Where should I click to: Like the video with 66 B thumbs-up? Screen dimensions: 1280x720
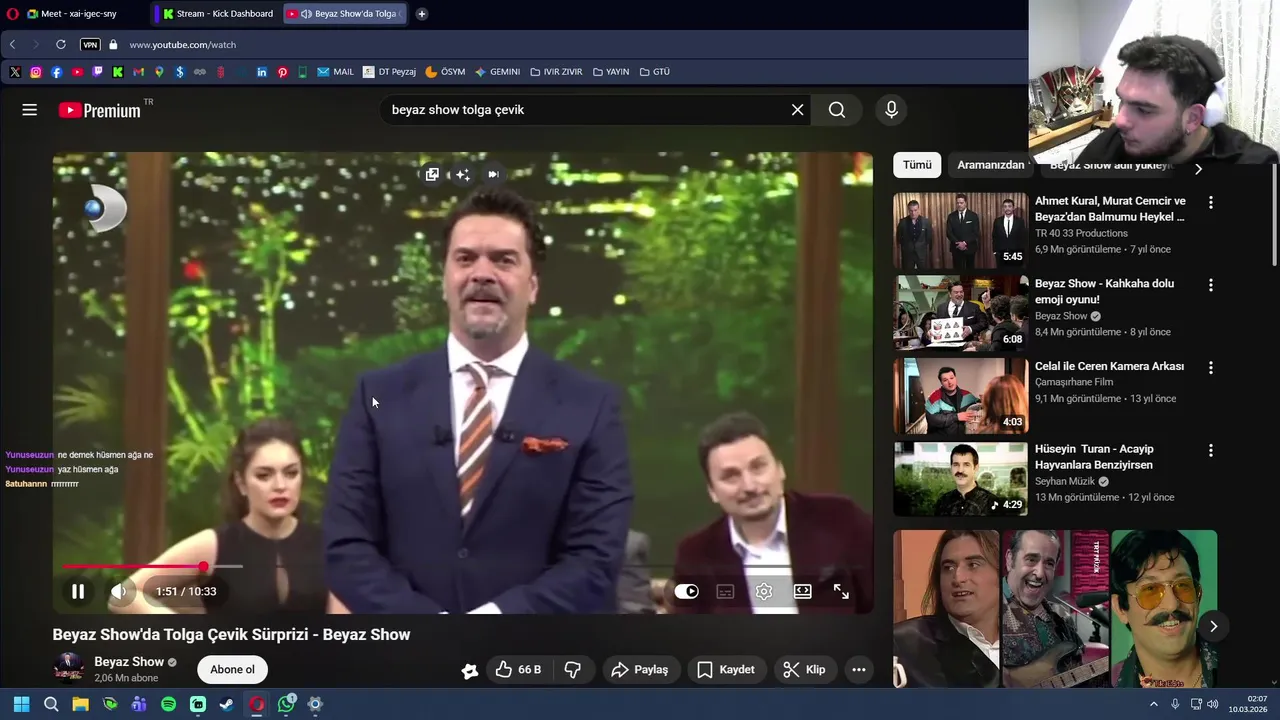coord(518,670)
